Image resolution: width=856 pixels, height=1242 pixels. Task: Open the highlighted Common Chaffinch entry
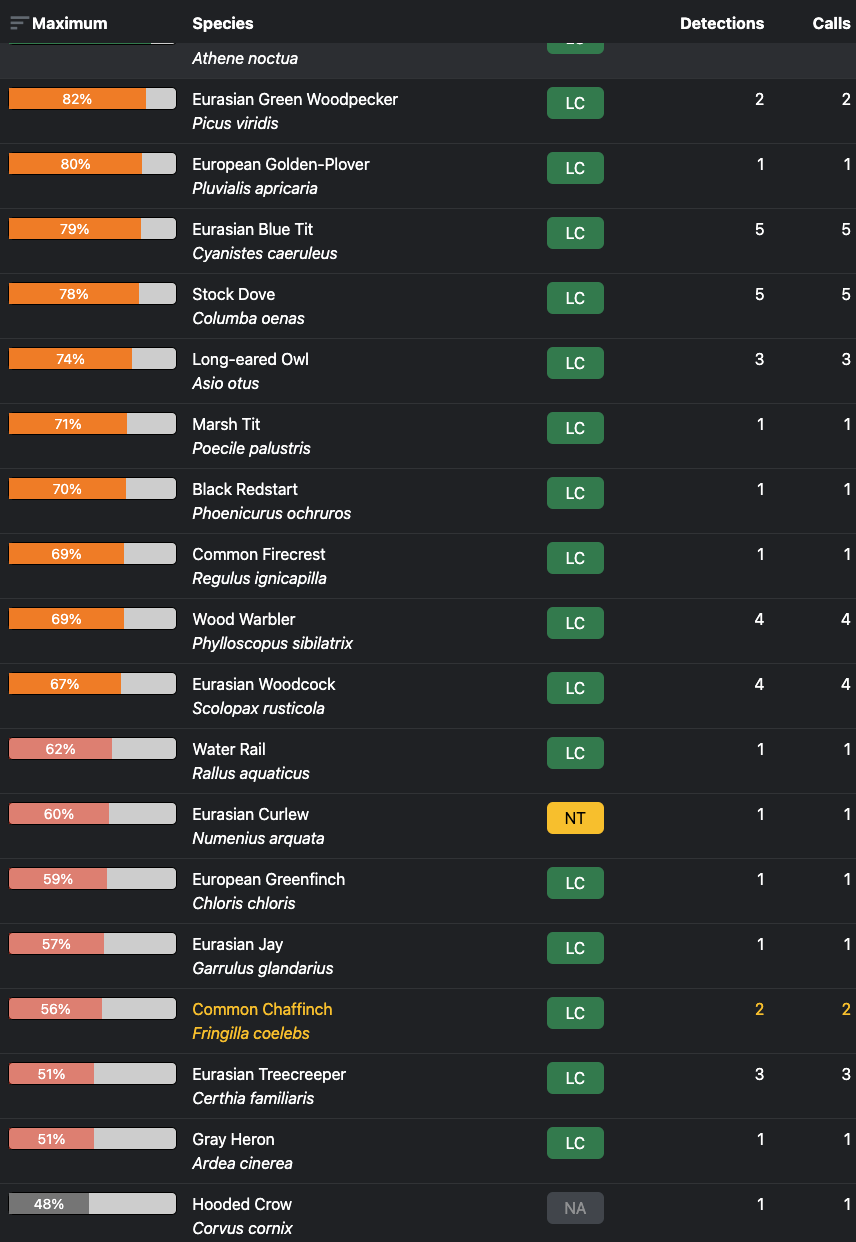tap(262, 1009)
